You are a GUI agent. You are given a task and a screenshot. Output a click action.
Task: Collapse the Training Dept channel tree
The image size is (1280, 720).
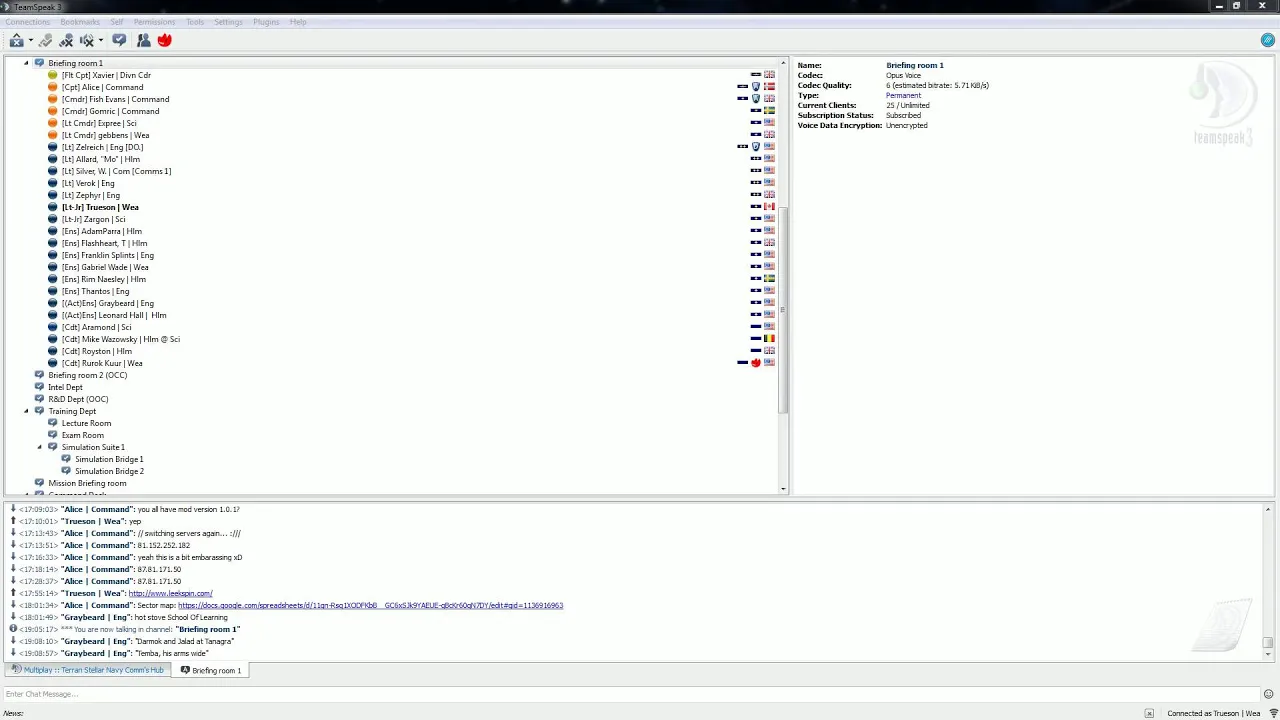27,411
